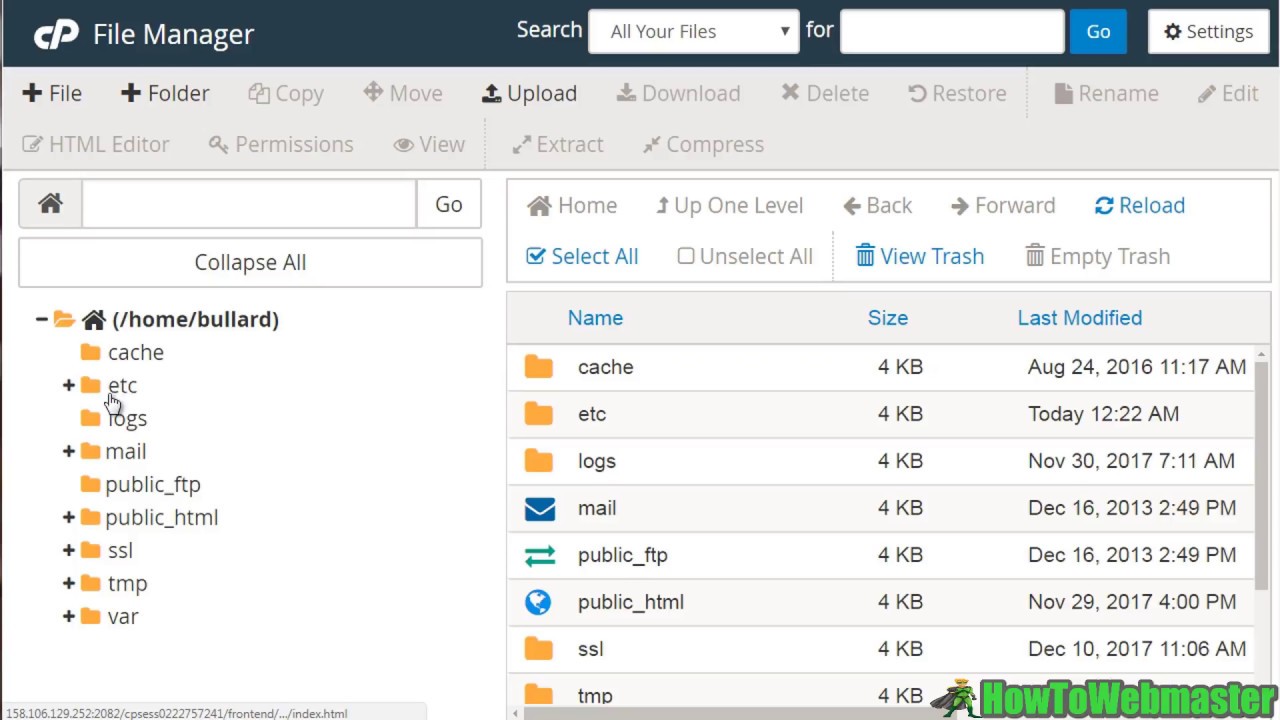
Task: Sort the list by Name column
Action: point(595,318)
